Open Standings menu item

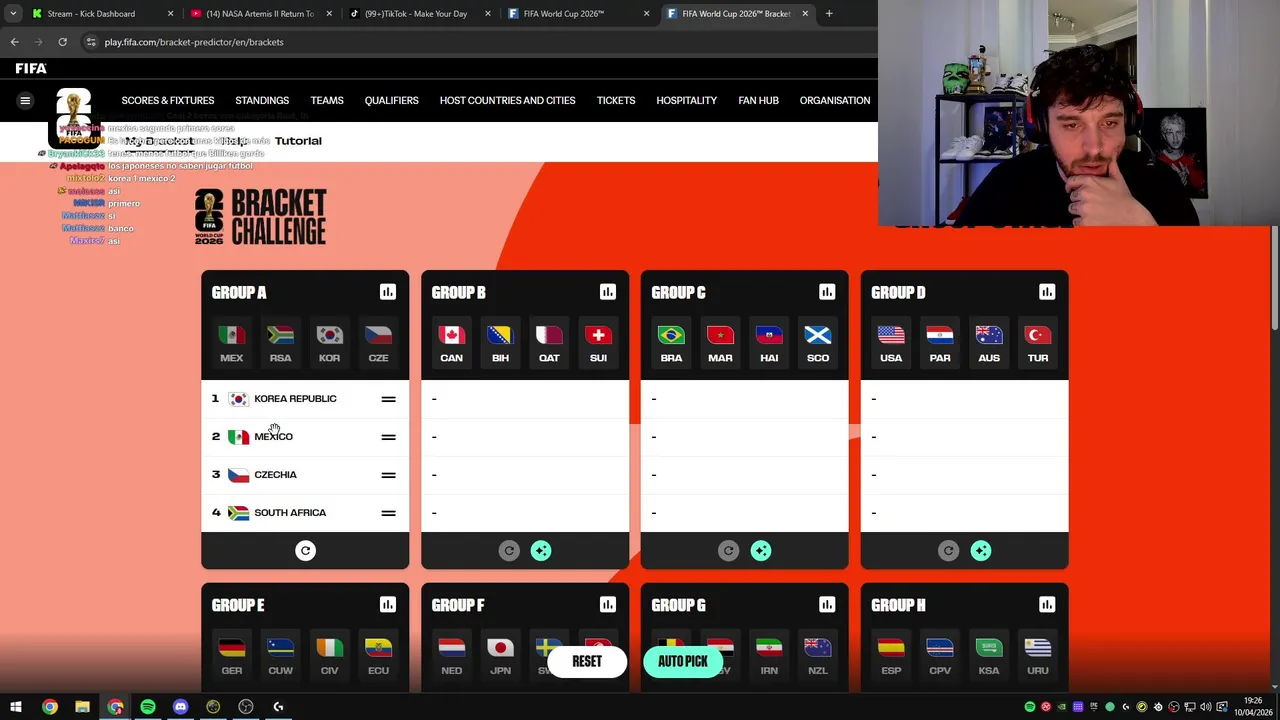pos(262,100)
